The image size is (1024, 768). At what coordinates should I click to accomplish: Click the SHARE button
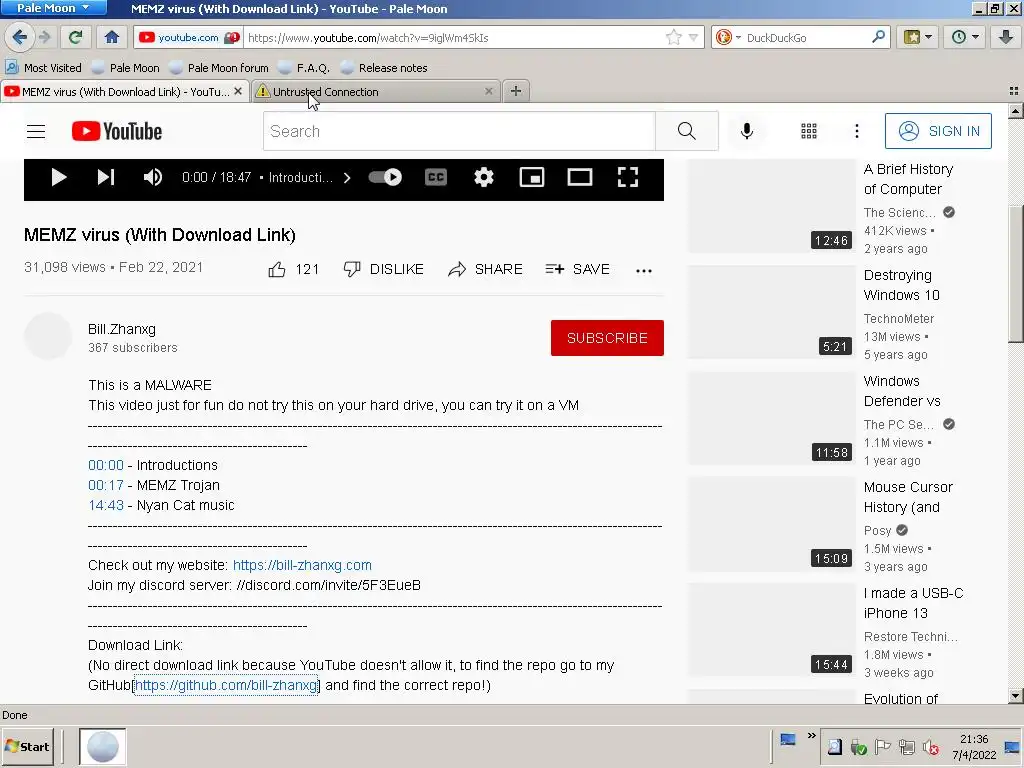(485, 269)
